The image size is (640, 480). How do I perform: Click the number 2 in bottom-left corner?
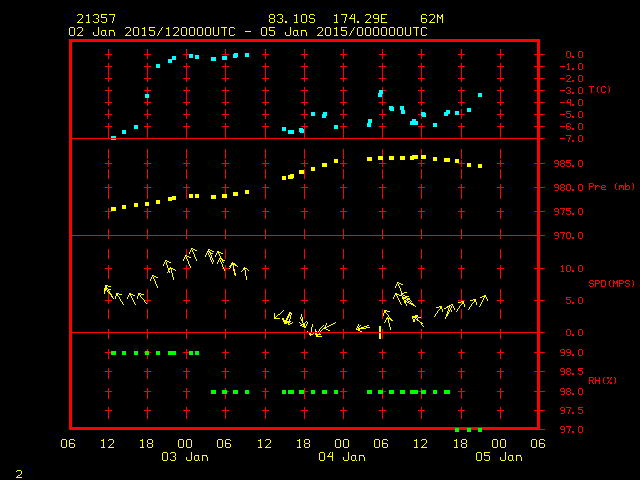(18, 471)
